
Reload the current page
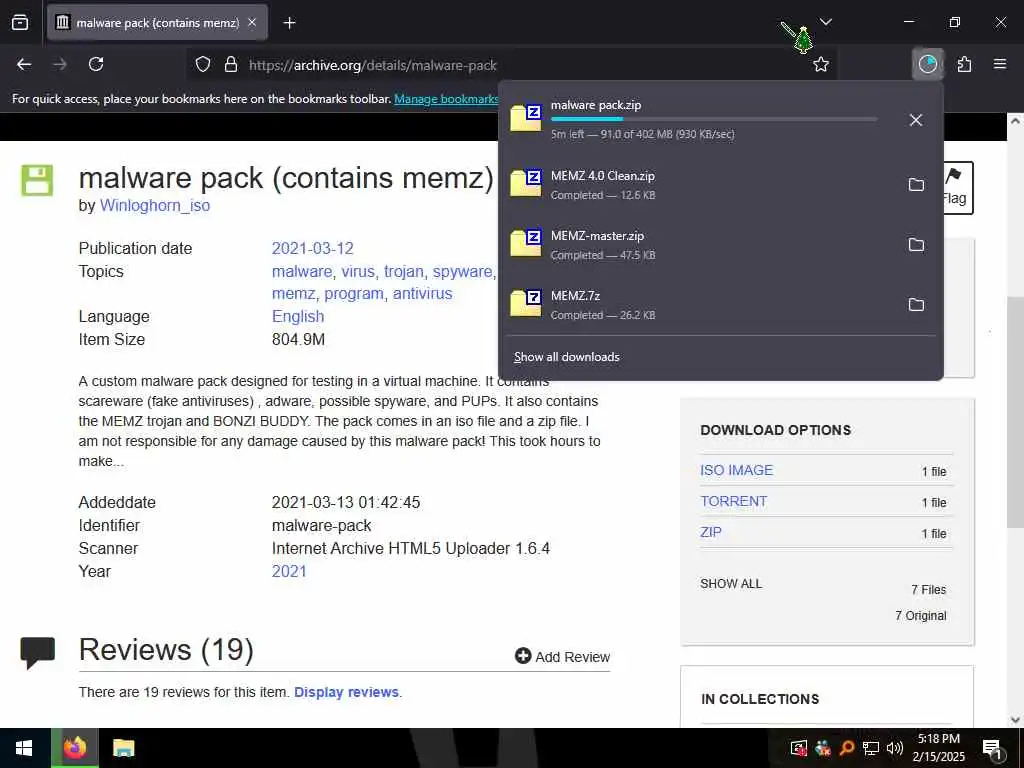click(96, 64)
